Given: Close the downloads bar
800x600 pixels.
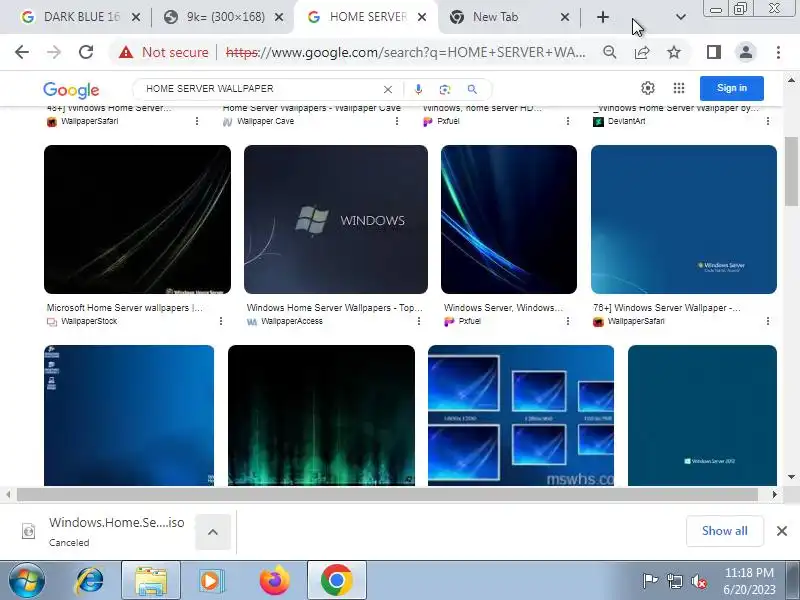Looking at the screenshot, I should (782, 531).
